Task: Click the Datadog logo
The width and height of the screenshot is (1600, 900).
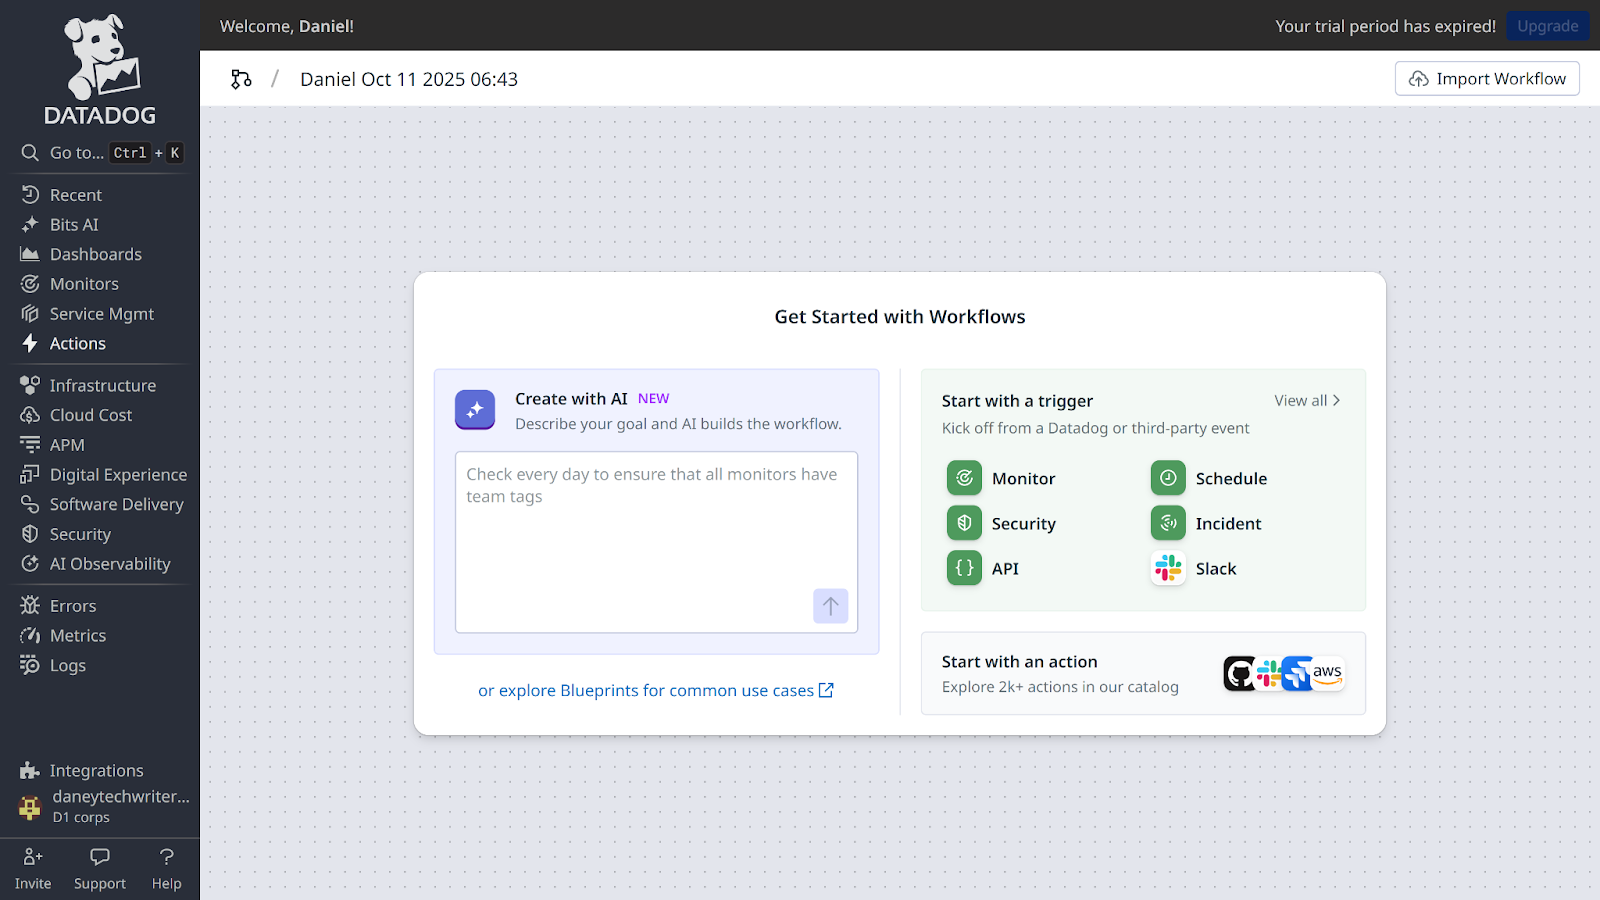Action: (100, 70)
